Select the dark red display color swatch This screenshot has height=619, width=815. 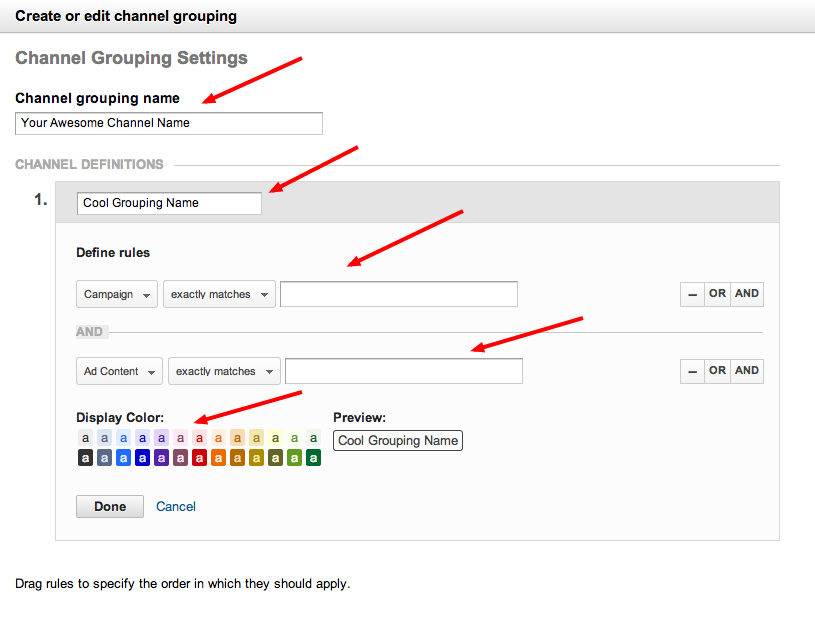pos(199,458)
